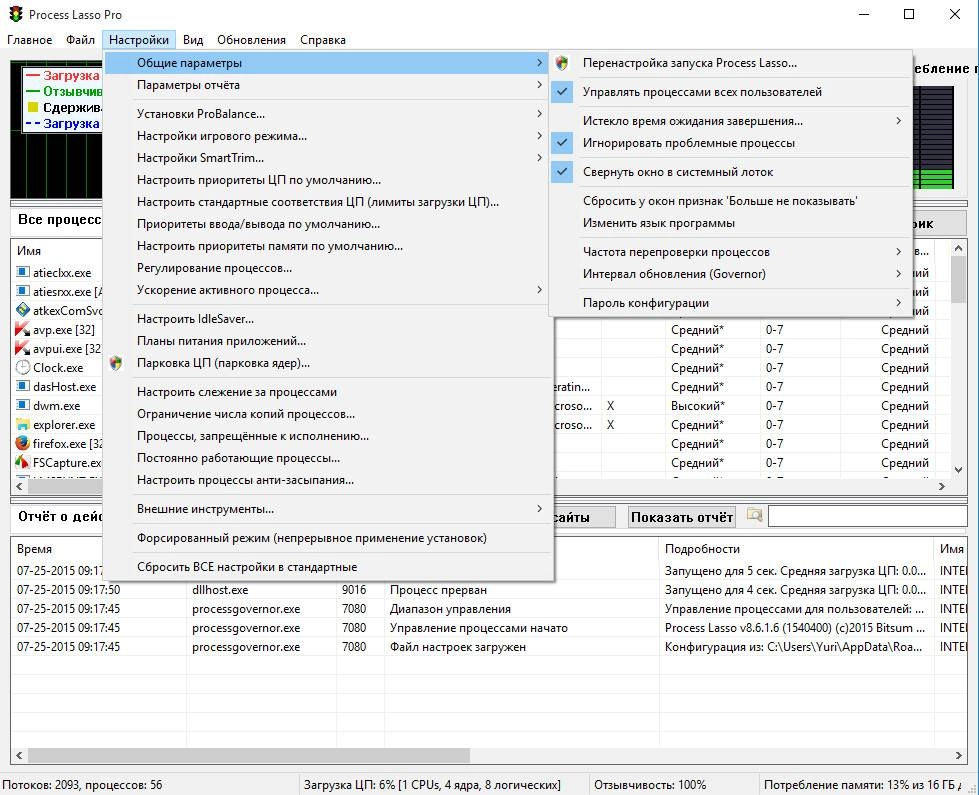Click the log scroll-right arrow
Screen dimensions: 979x795
(958, 755)
